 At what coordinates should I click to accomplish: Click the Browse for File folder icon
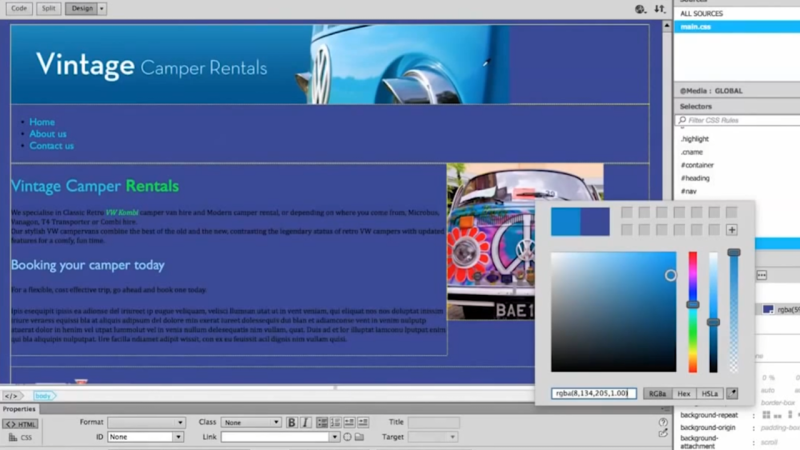coord(360,437)
